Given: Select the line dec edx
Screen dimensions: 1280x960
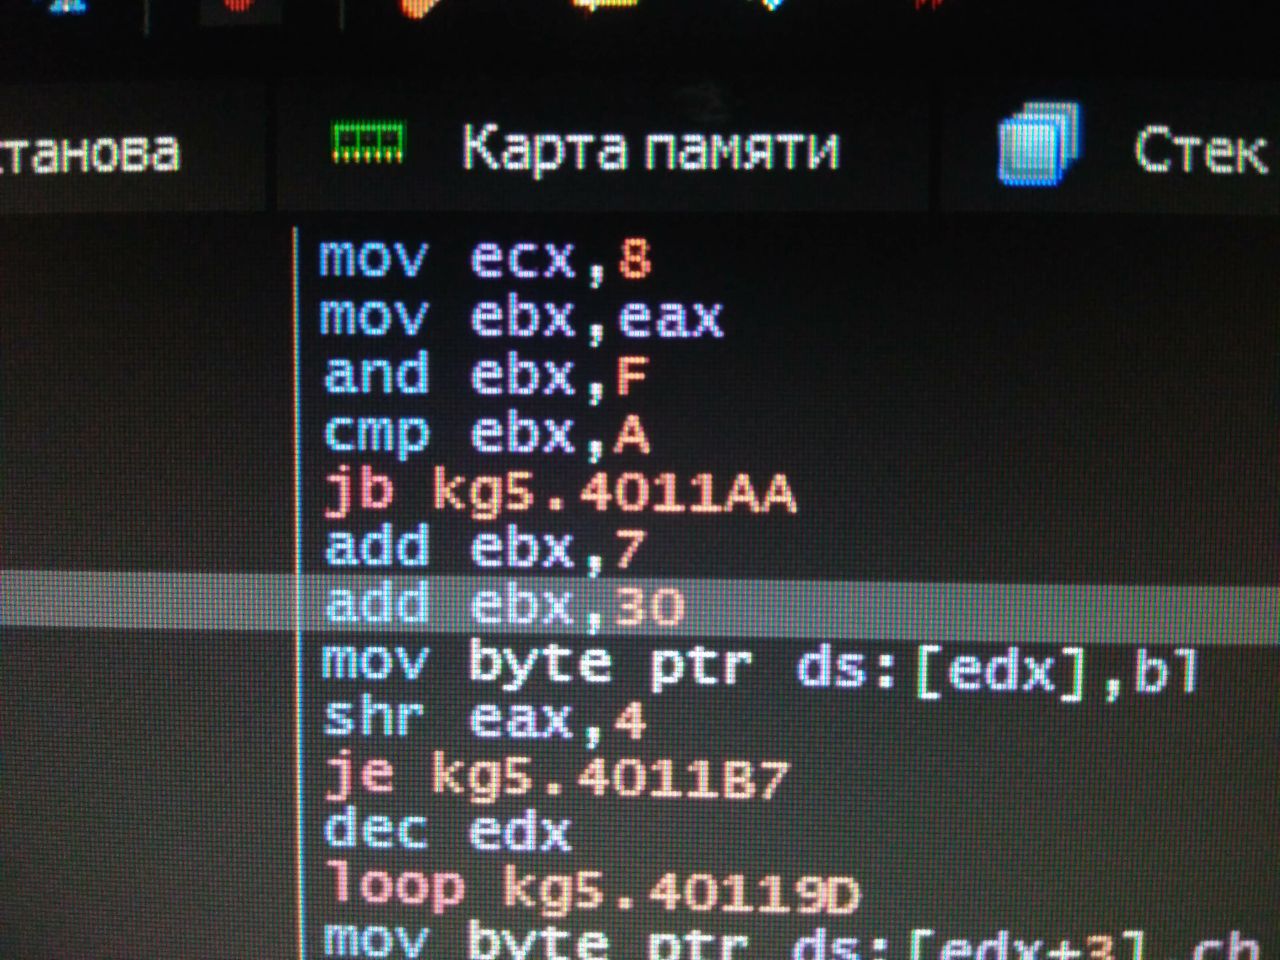Looking at the screenshot, I should [x=447, y=831].
